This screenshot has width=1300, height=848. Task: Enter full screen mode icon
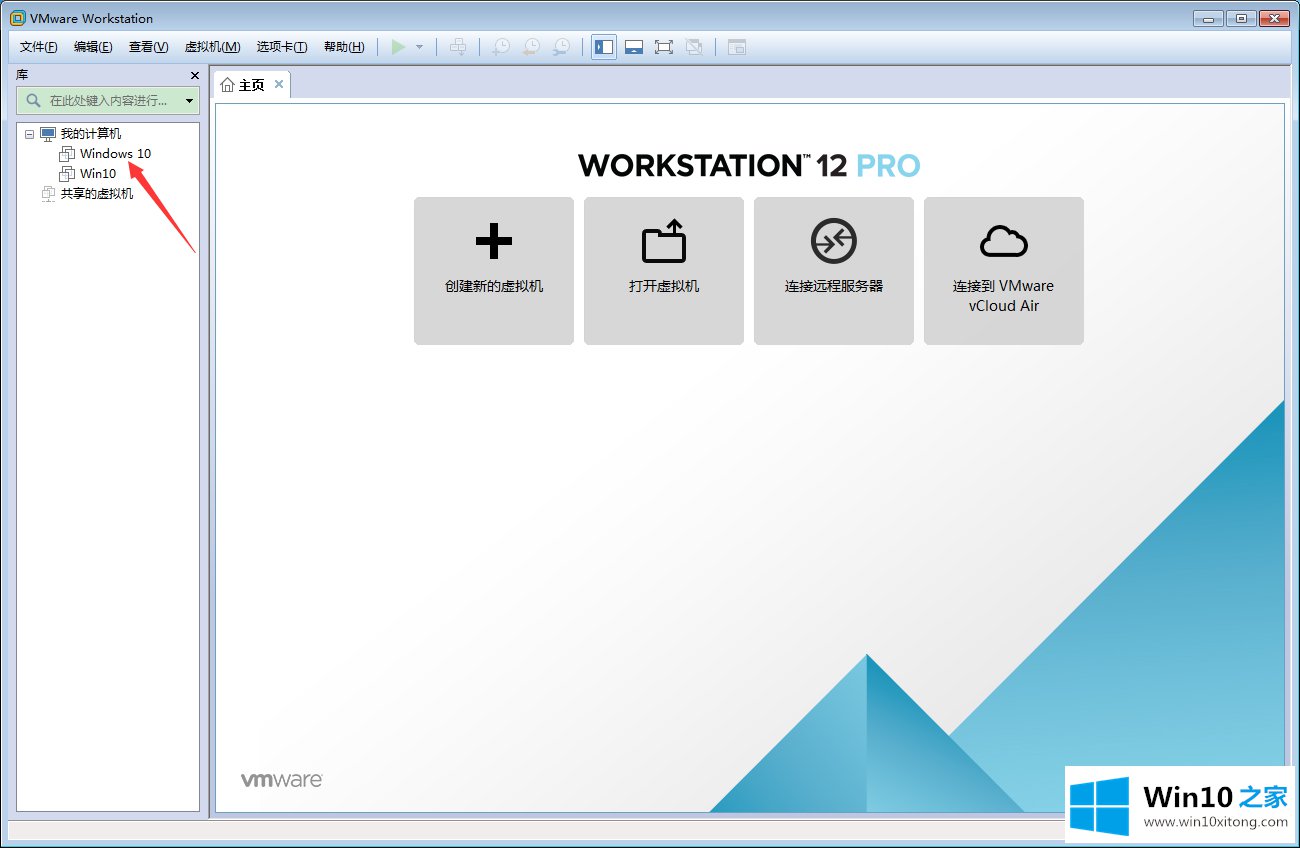pyautogui.click(x=663, y=47)
